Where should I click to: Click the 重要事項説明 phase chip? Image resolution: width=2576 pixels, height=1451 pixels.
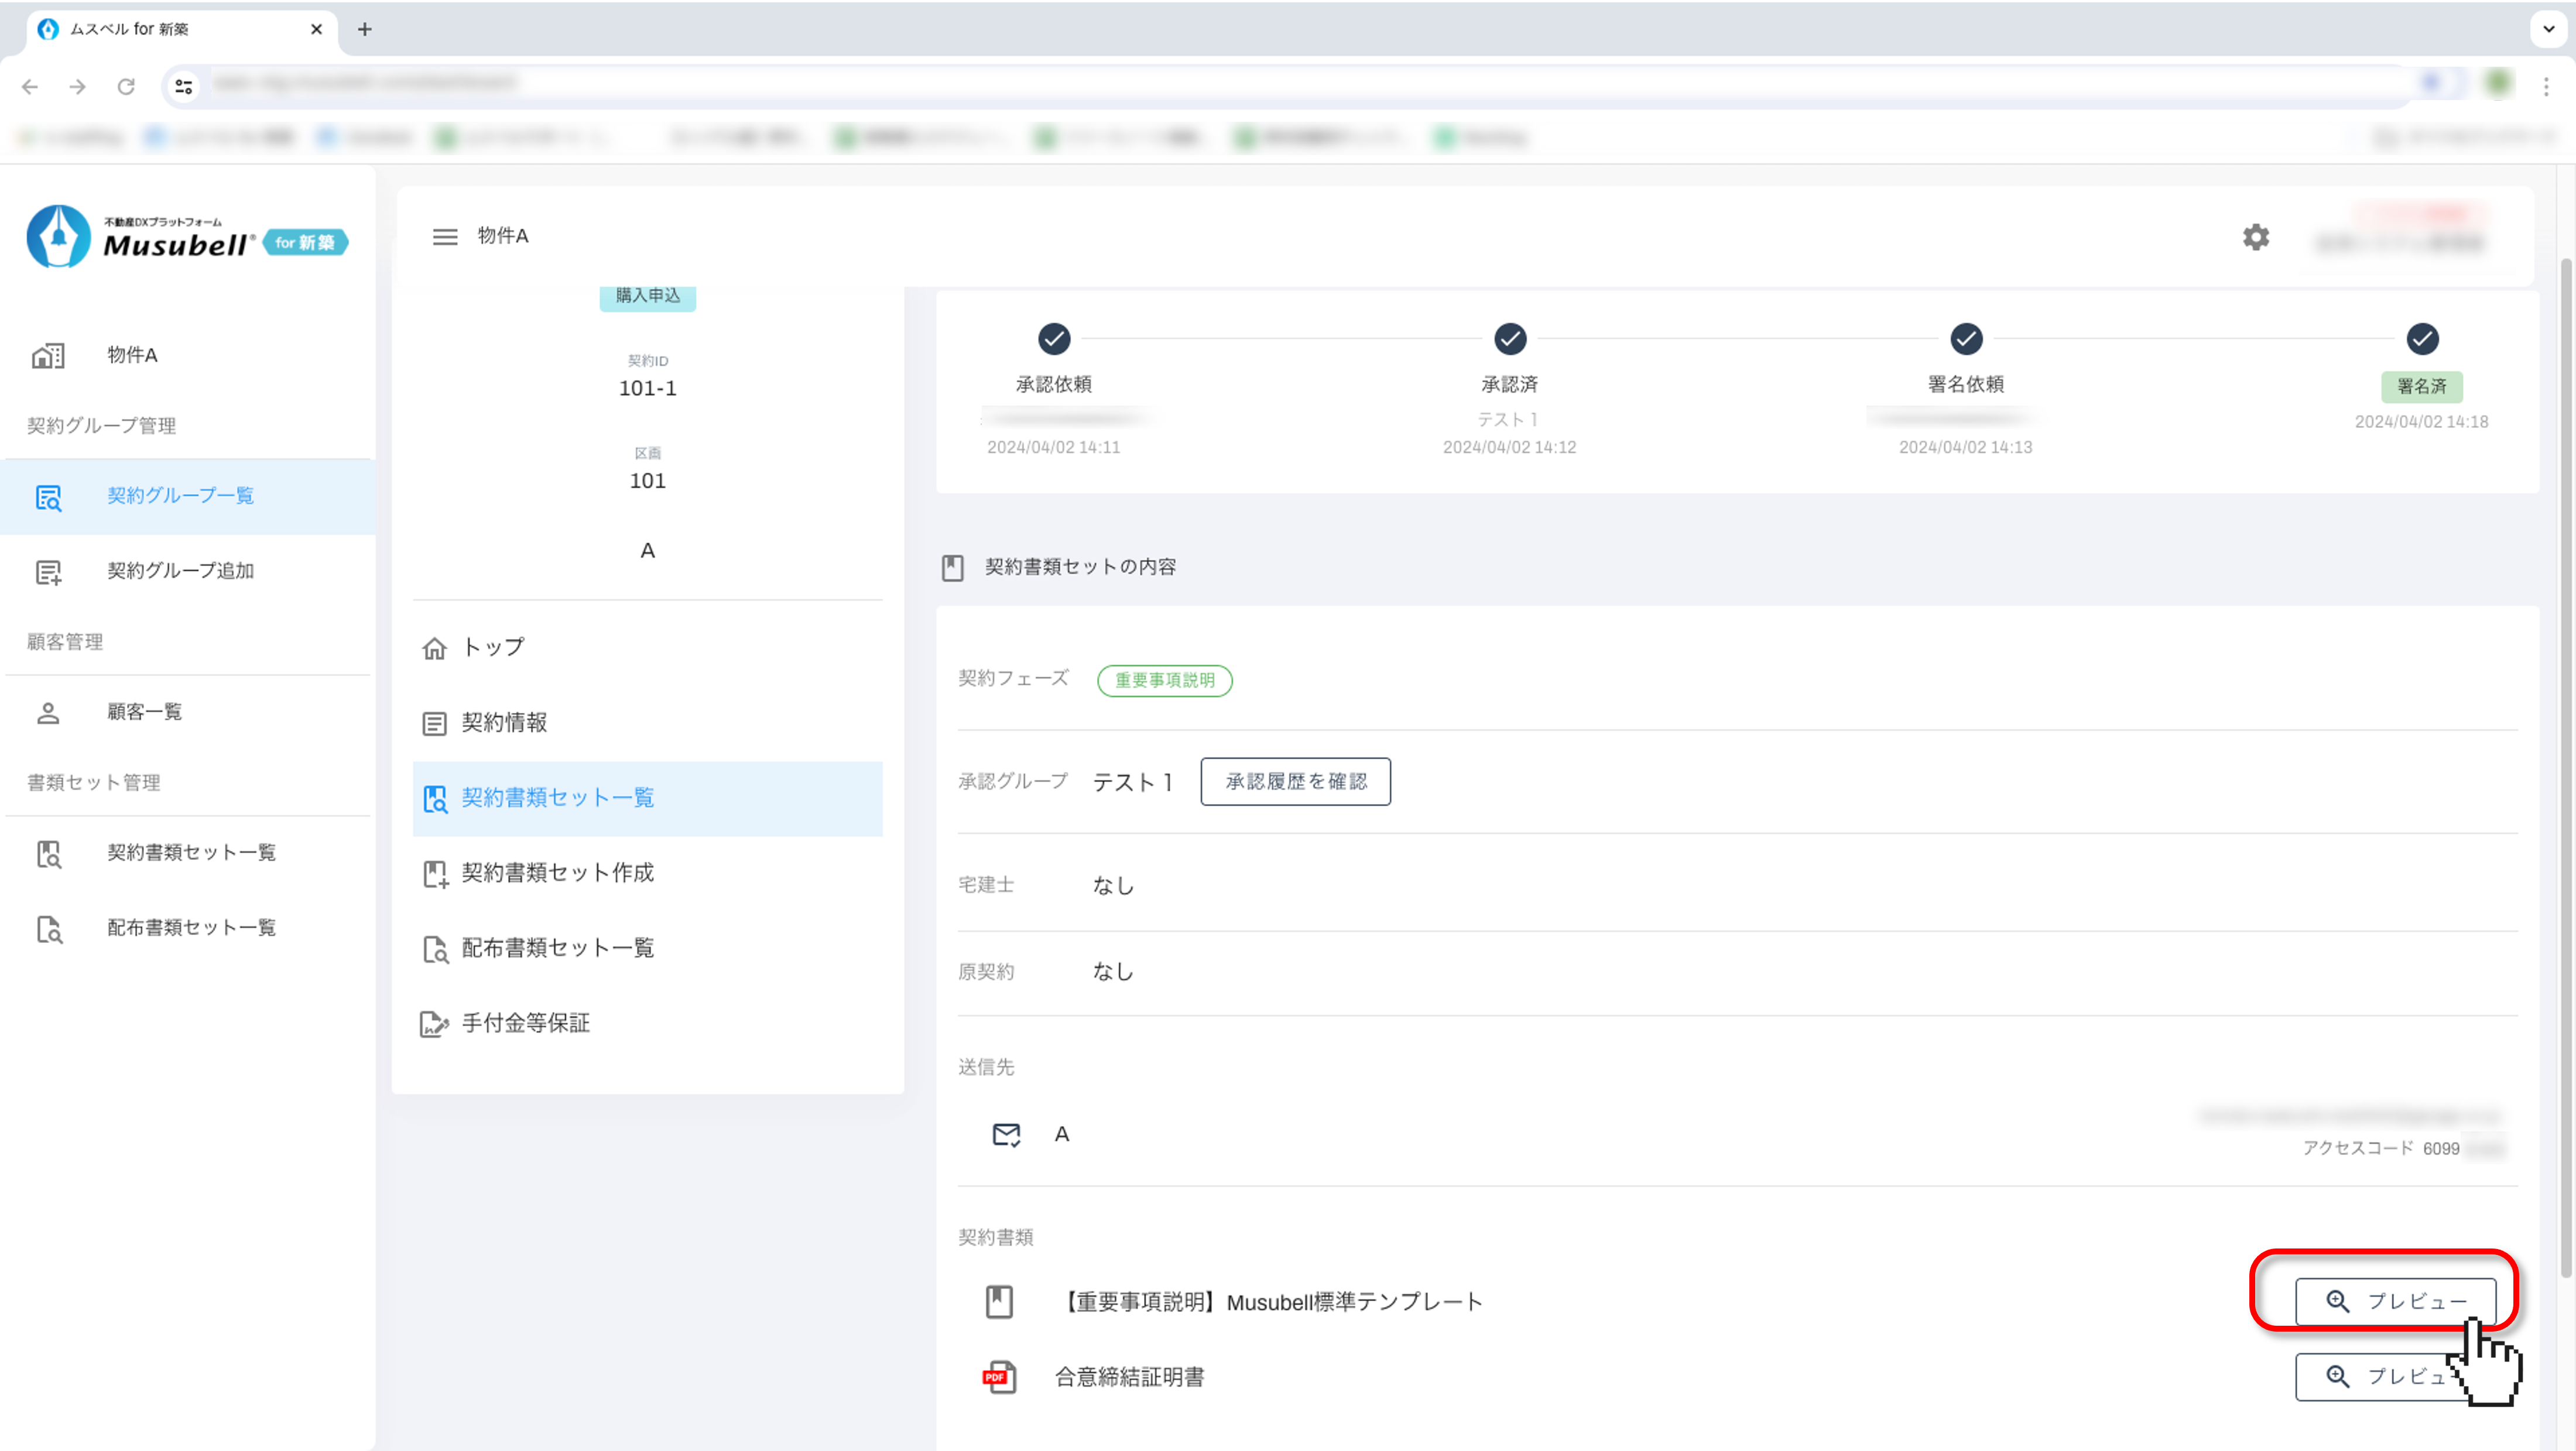(1164, 681)
